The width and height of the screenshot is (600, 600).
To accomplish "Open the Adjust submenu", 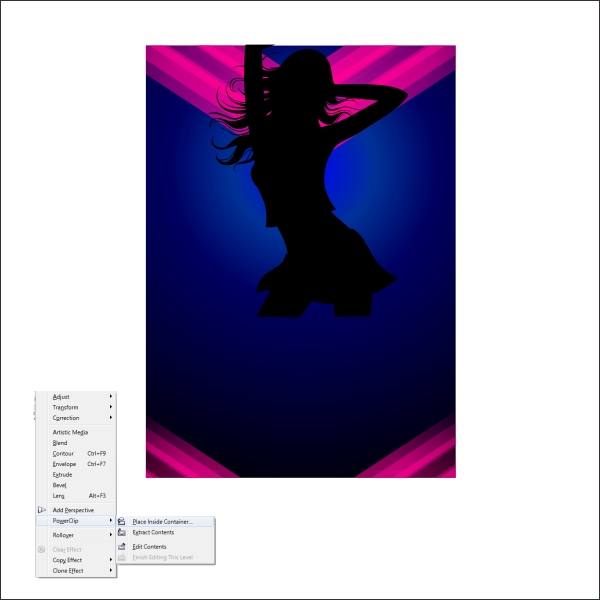I will click(x=62, y=397).
